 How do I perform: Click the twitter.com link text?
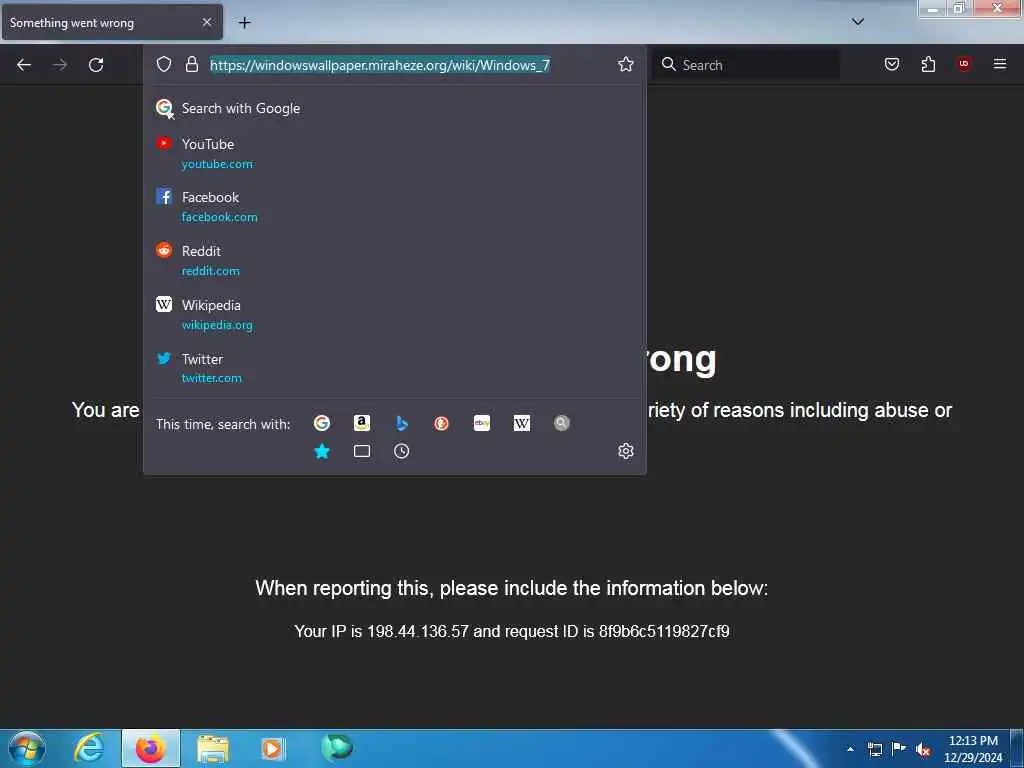212,377
